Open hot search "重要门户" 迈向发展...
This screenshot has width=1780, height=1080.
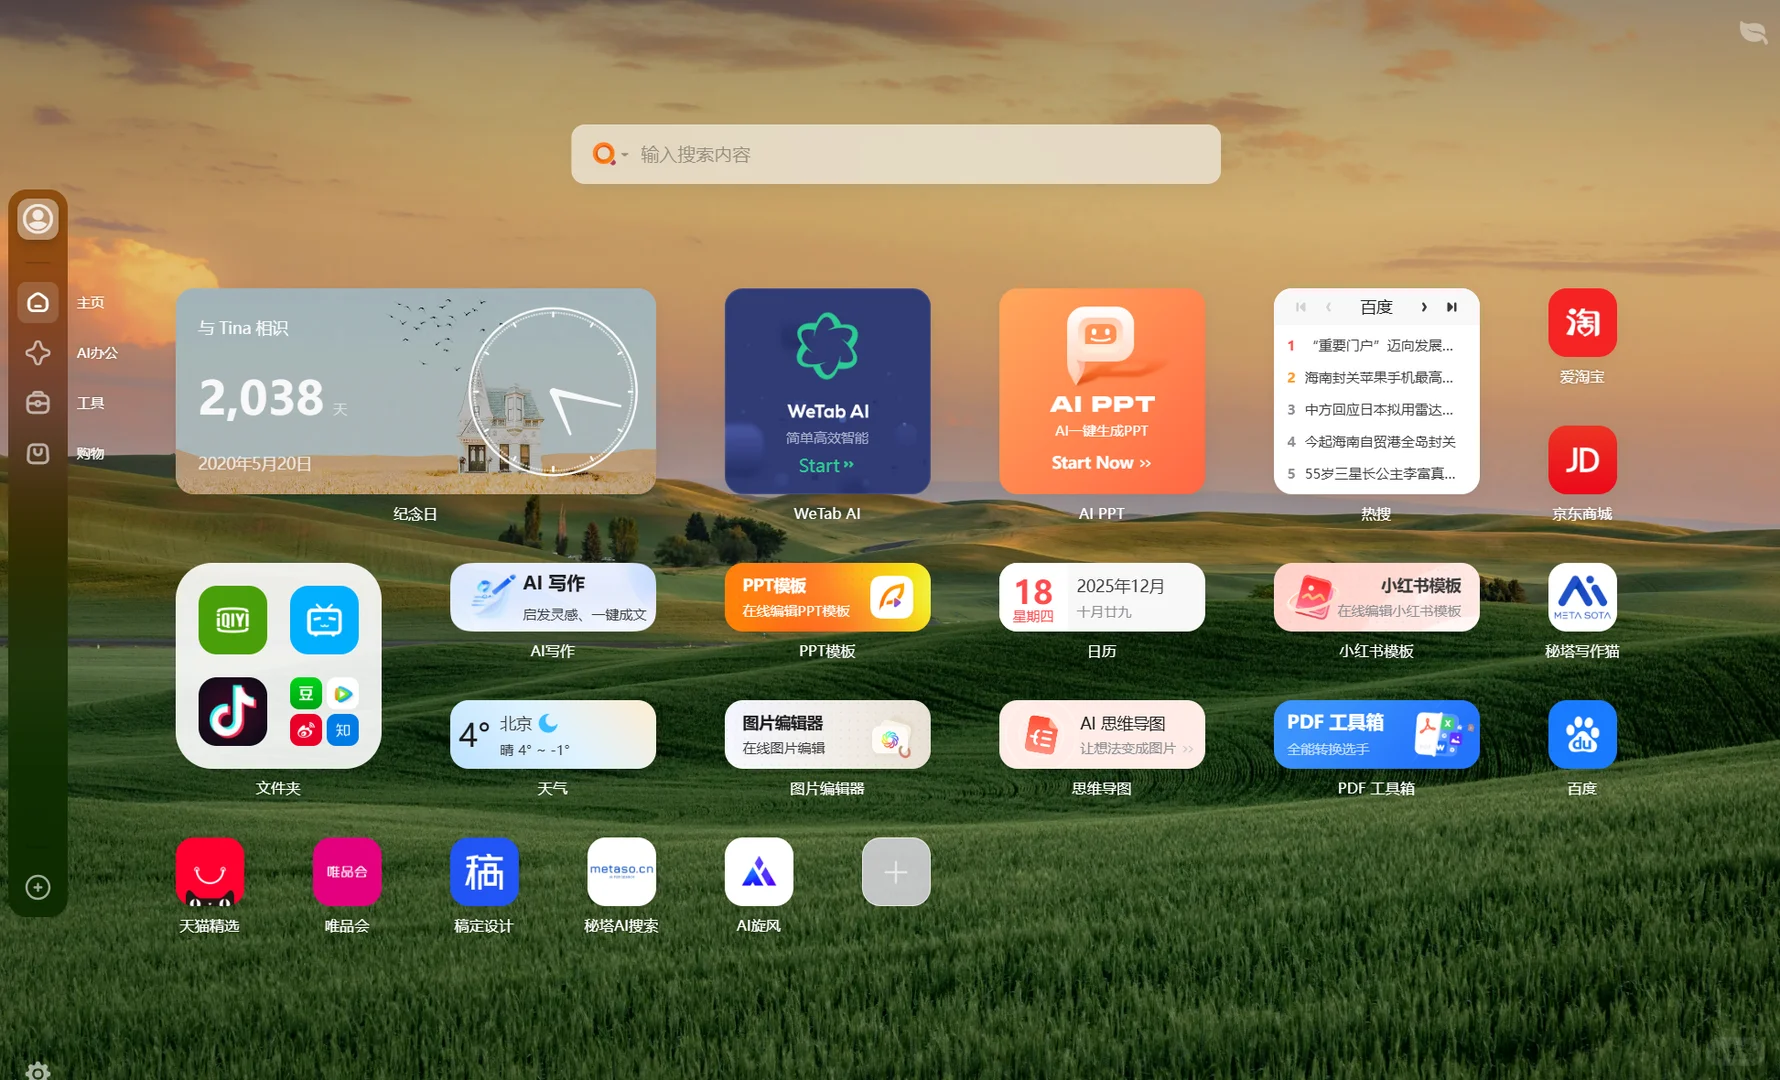point(1376,345)
